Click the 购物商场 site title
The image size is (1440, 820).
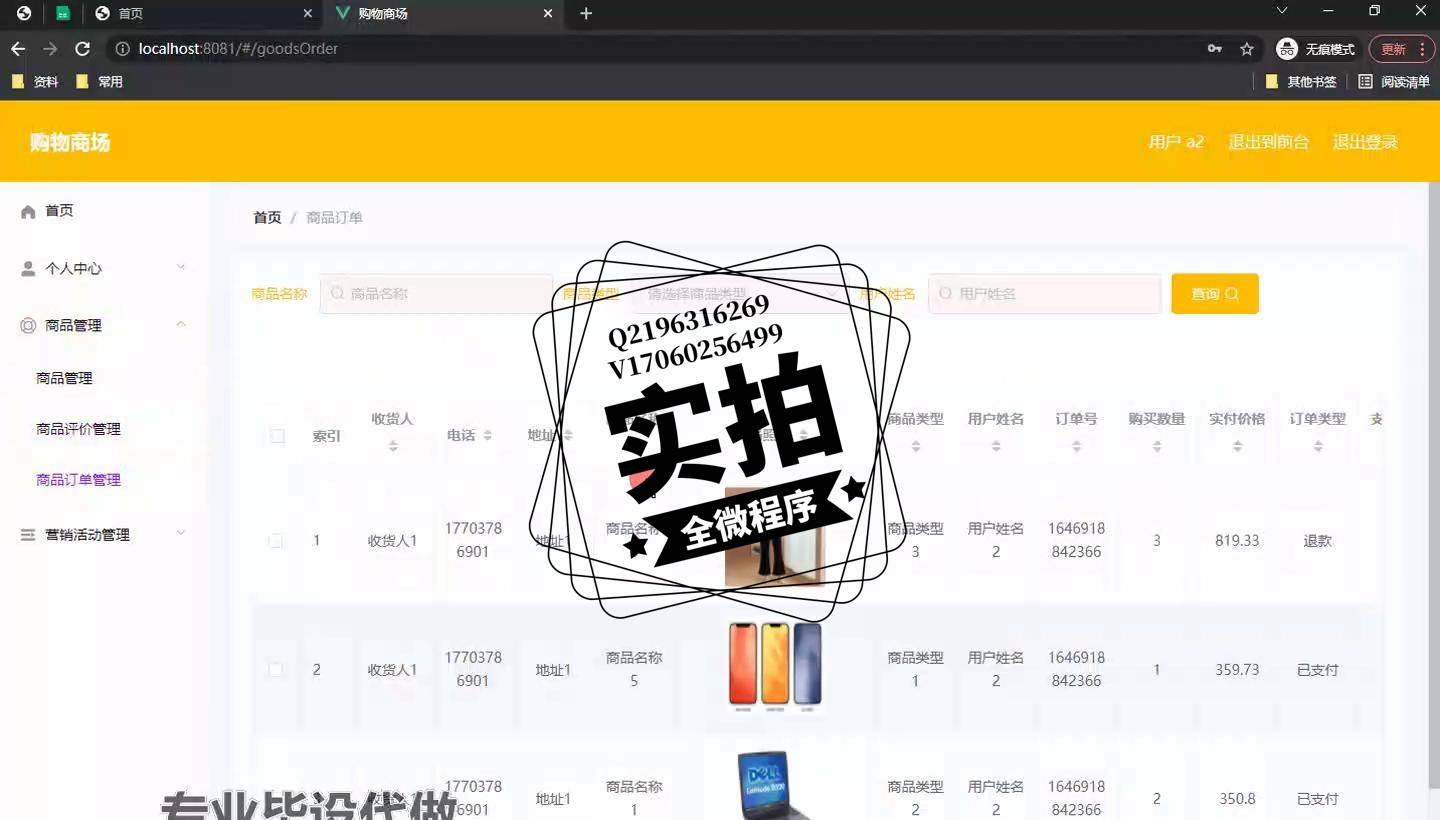pyautogui.click(x=70, y=142)
